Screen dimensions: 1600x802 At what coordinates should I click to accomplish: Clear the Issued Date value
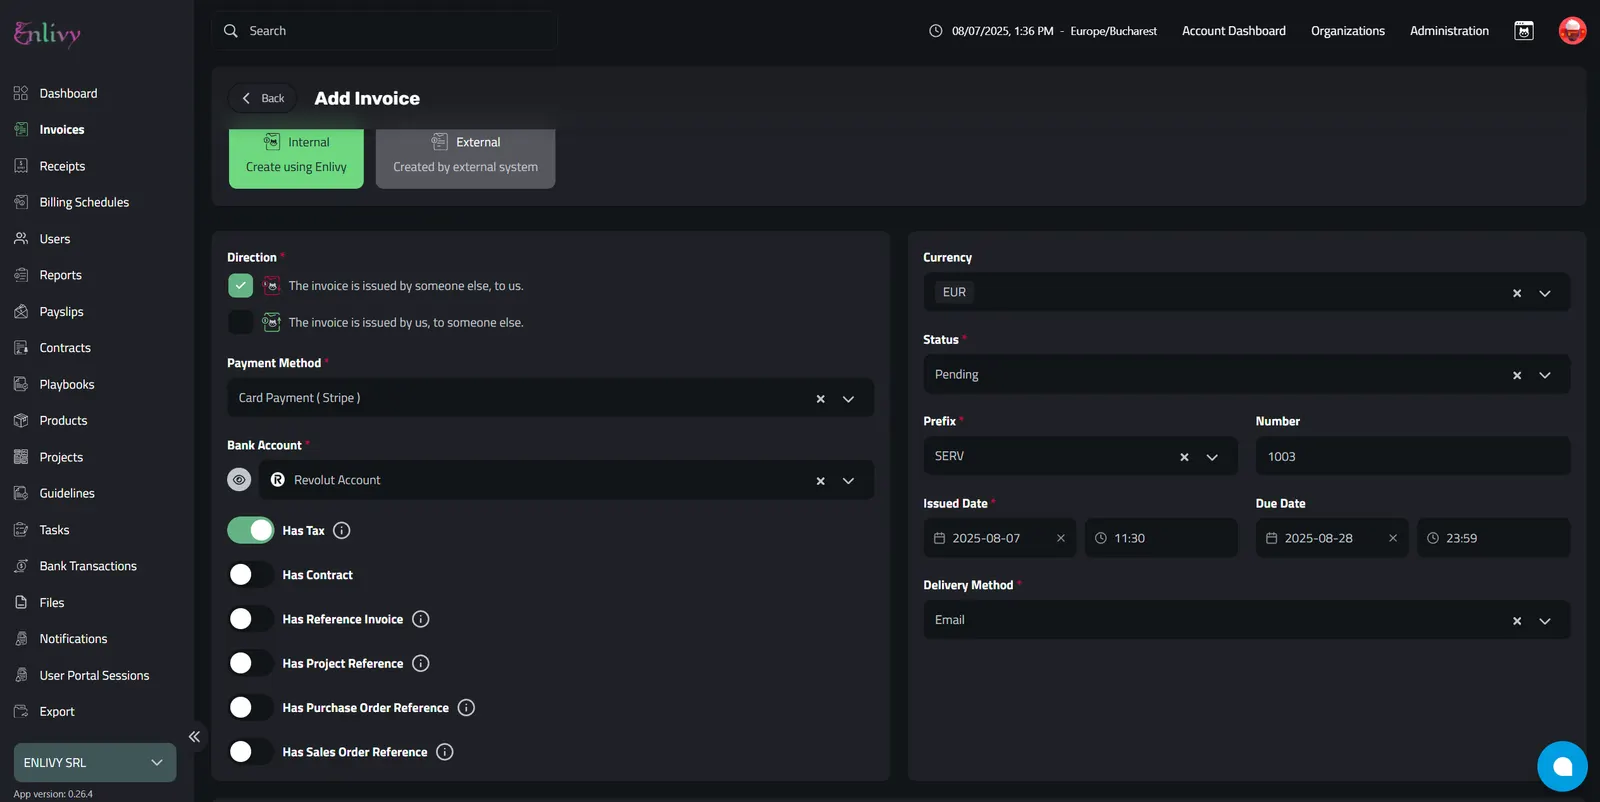tap(1061, 538)
